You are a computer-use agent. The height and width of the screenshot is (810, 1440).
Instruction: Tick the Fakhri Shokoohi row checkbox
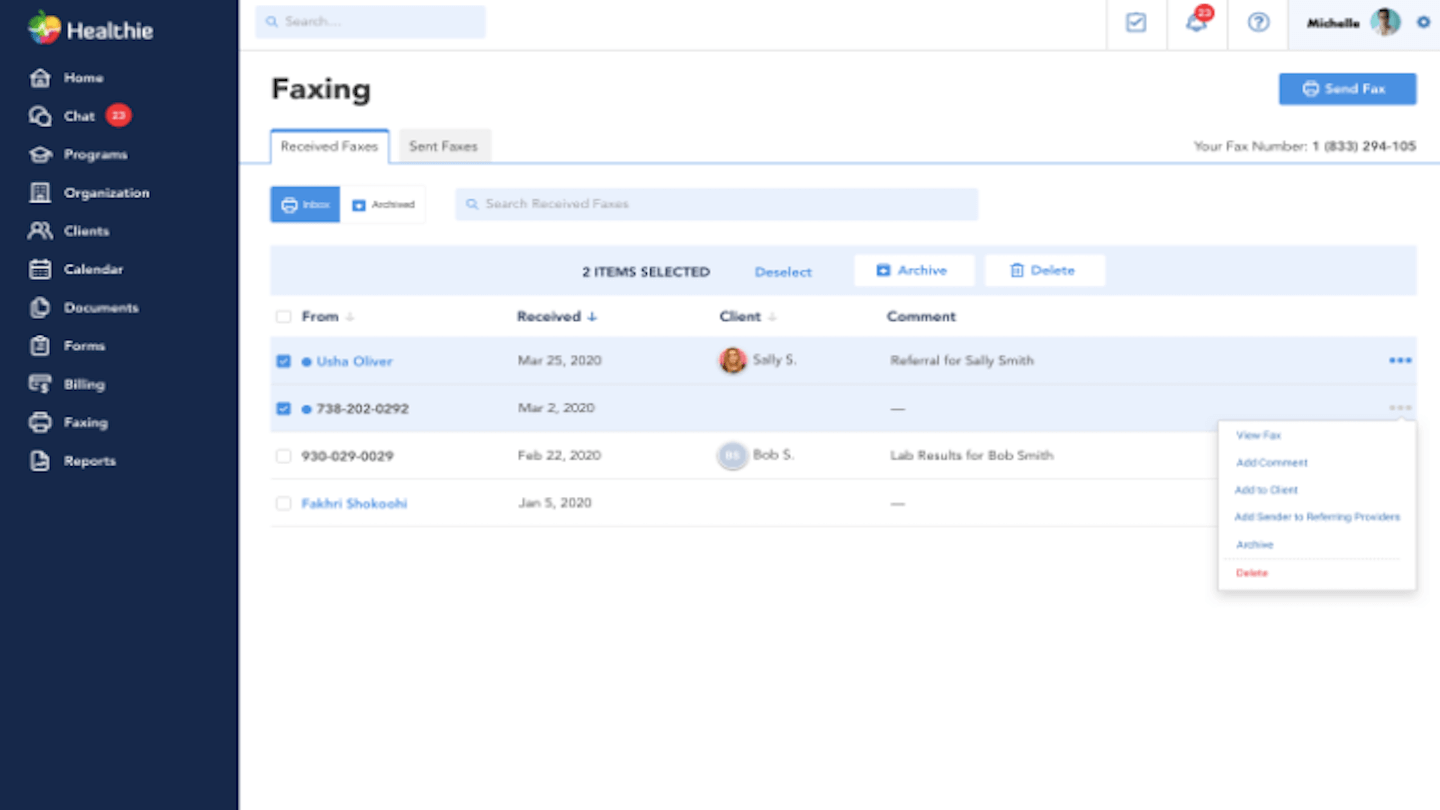(x=283, y=504)
